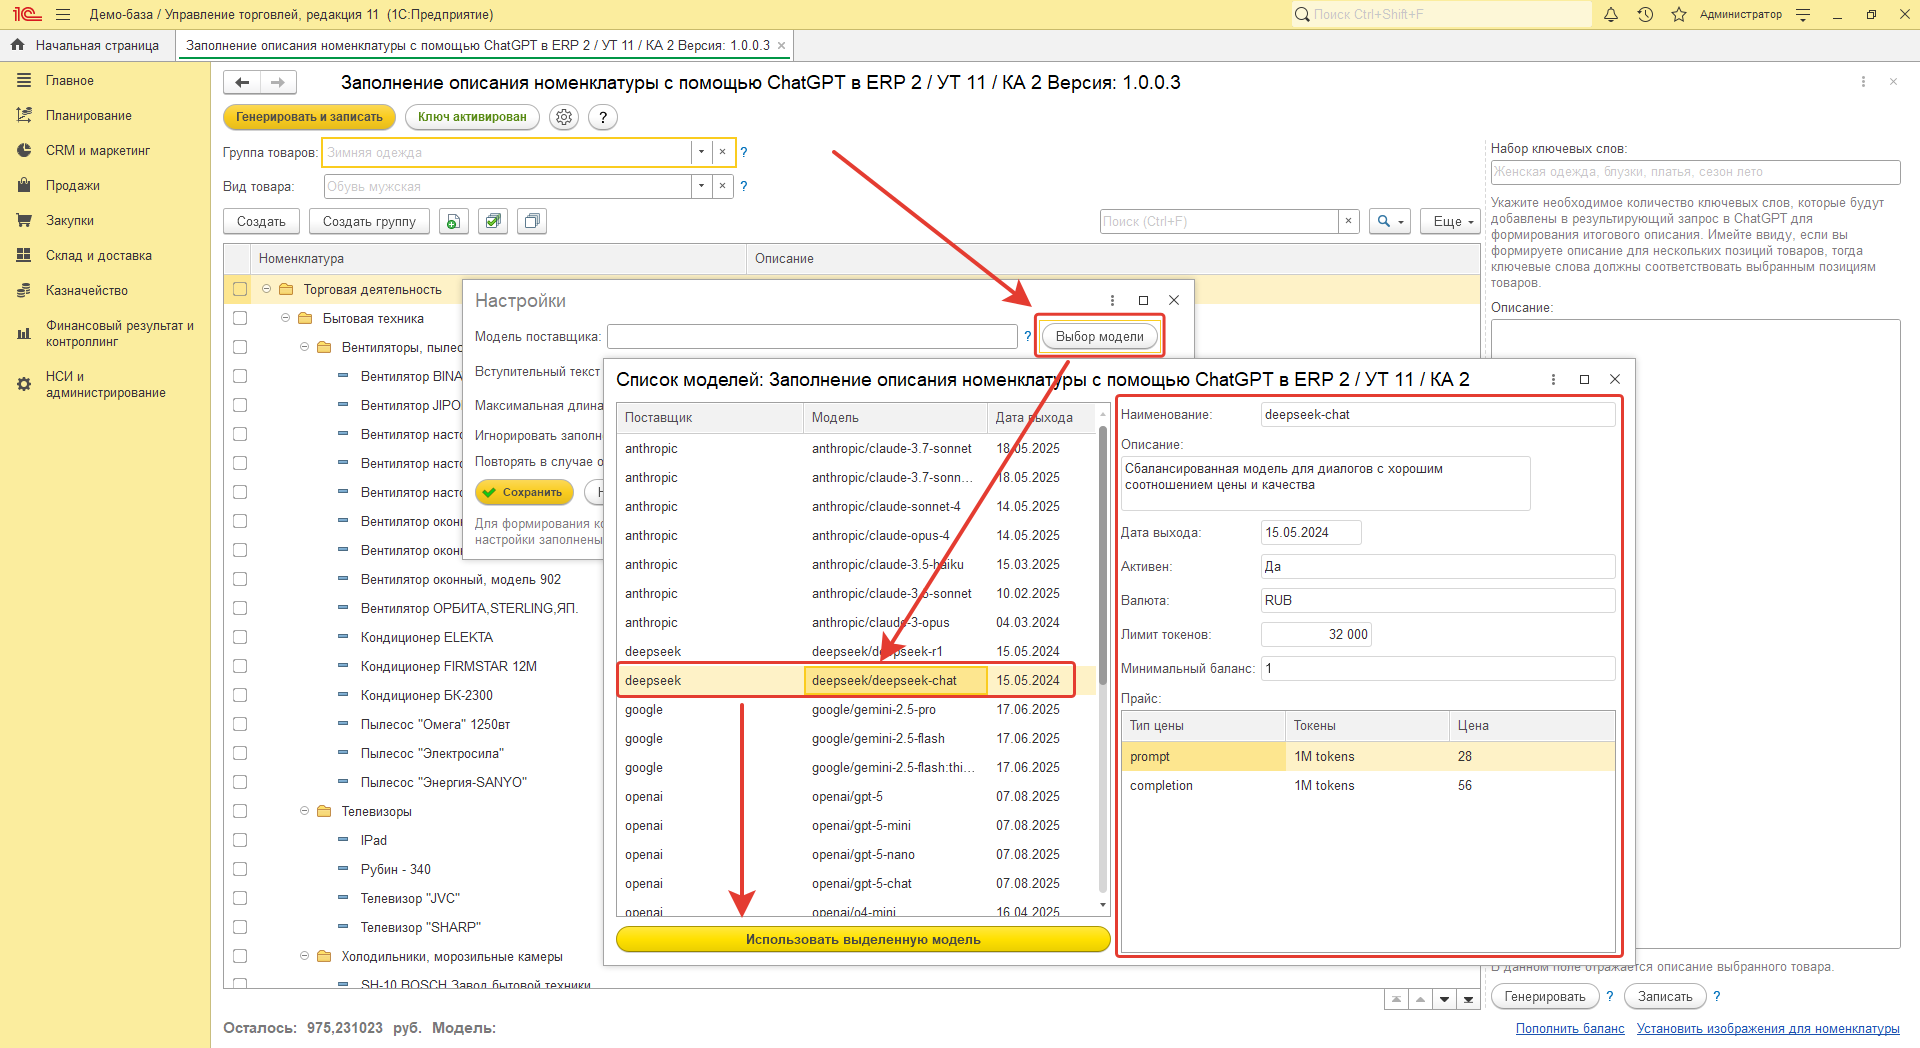Viewport: 1920px width, 1048px height.
Task: Check the box for Торговая деятельность row
Action: [240, 289]
